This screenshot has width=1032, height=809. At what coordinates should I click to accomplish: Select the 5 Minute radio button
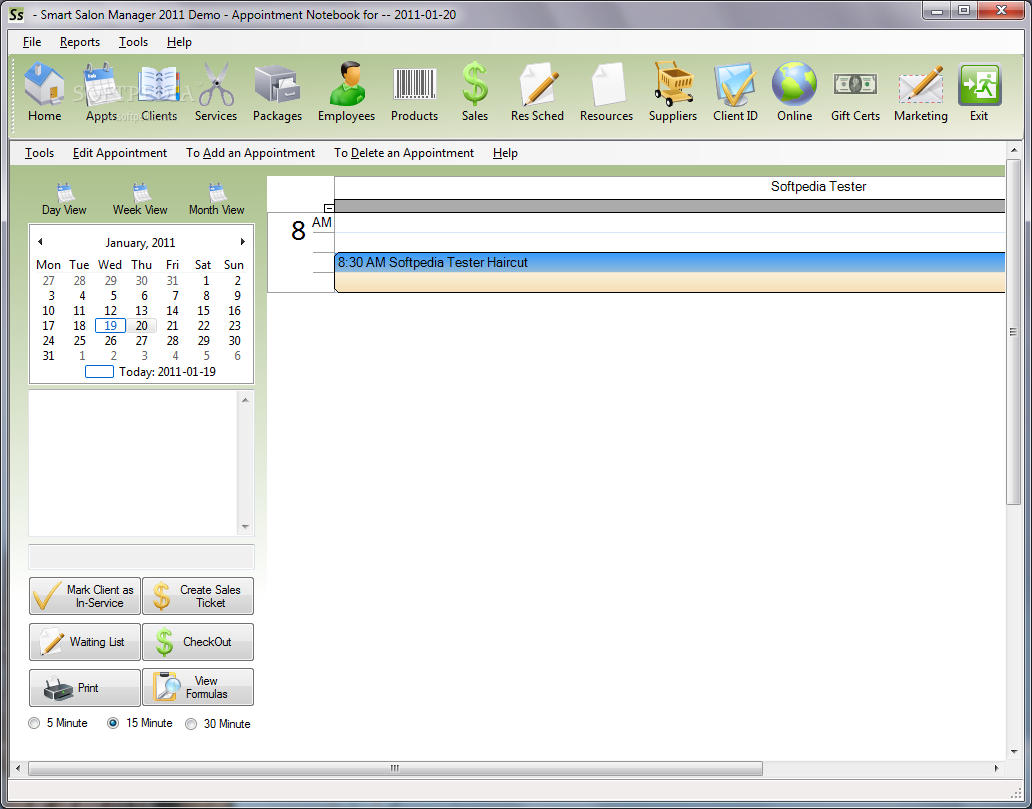34,723
